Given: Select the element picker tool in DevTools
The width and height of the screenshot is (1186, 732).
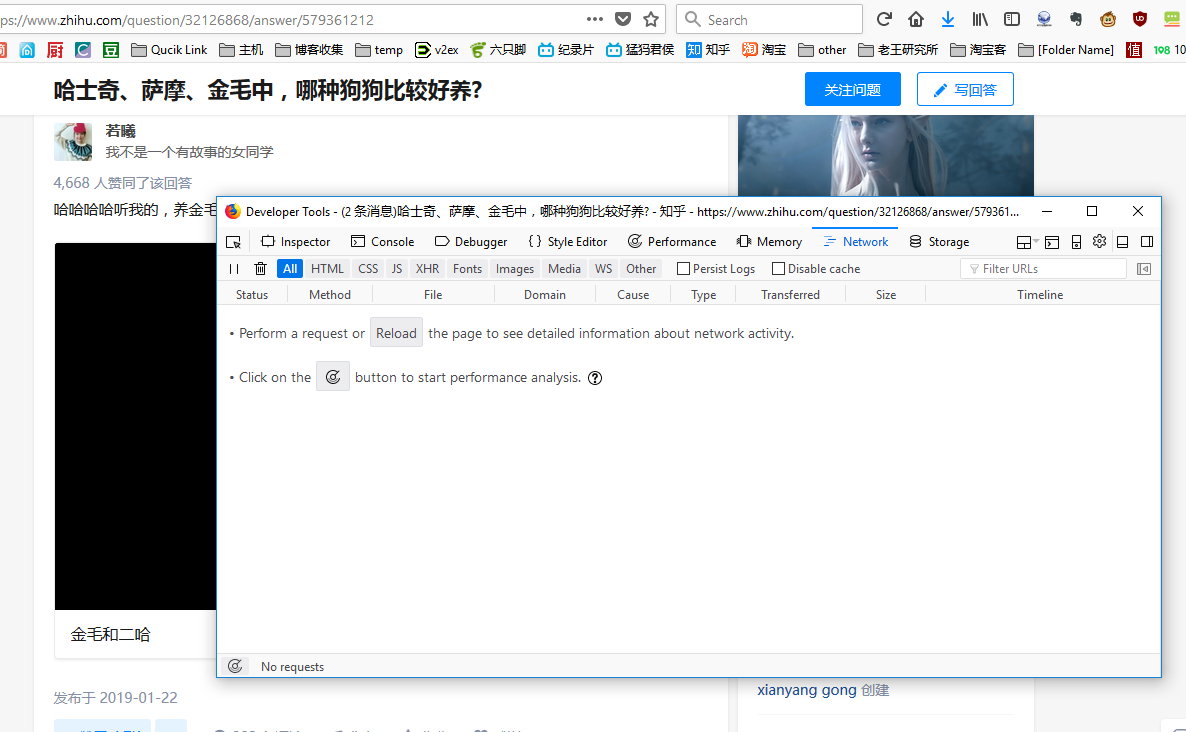Looking at the screenshot, I should click(233, 241).
